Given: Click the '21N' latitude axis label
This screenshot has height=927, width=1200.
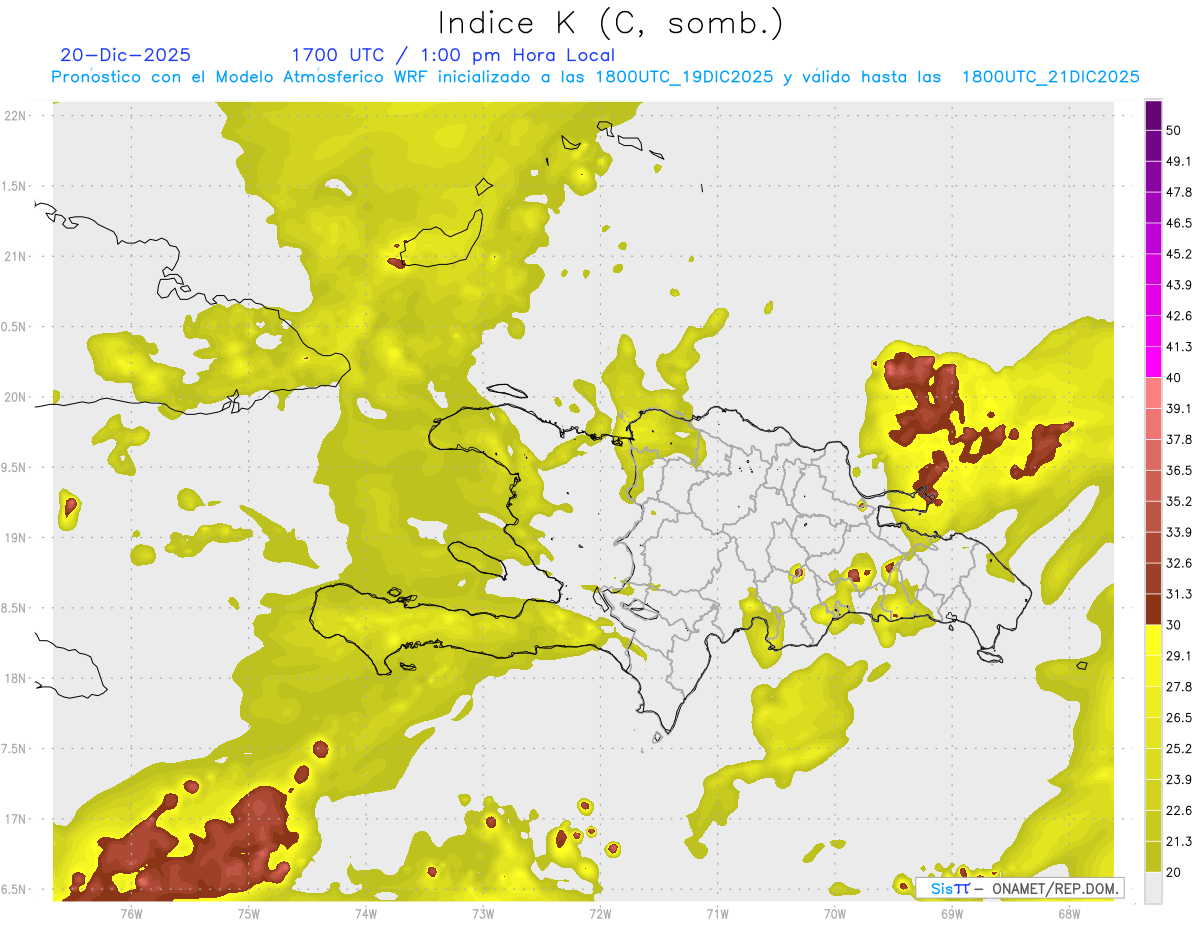Looking at the screenshot, I should click(x=15, y=256).
